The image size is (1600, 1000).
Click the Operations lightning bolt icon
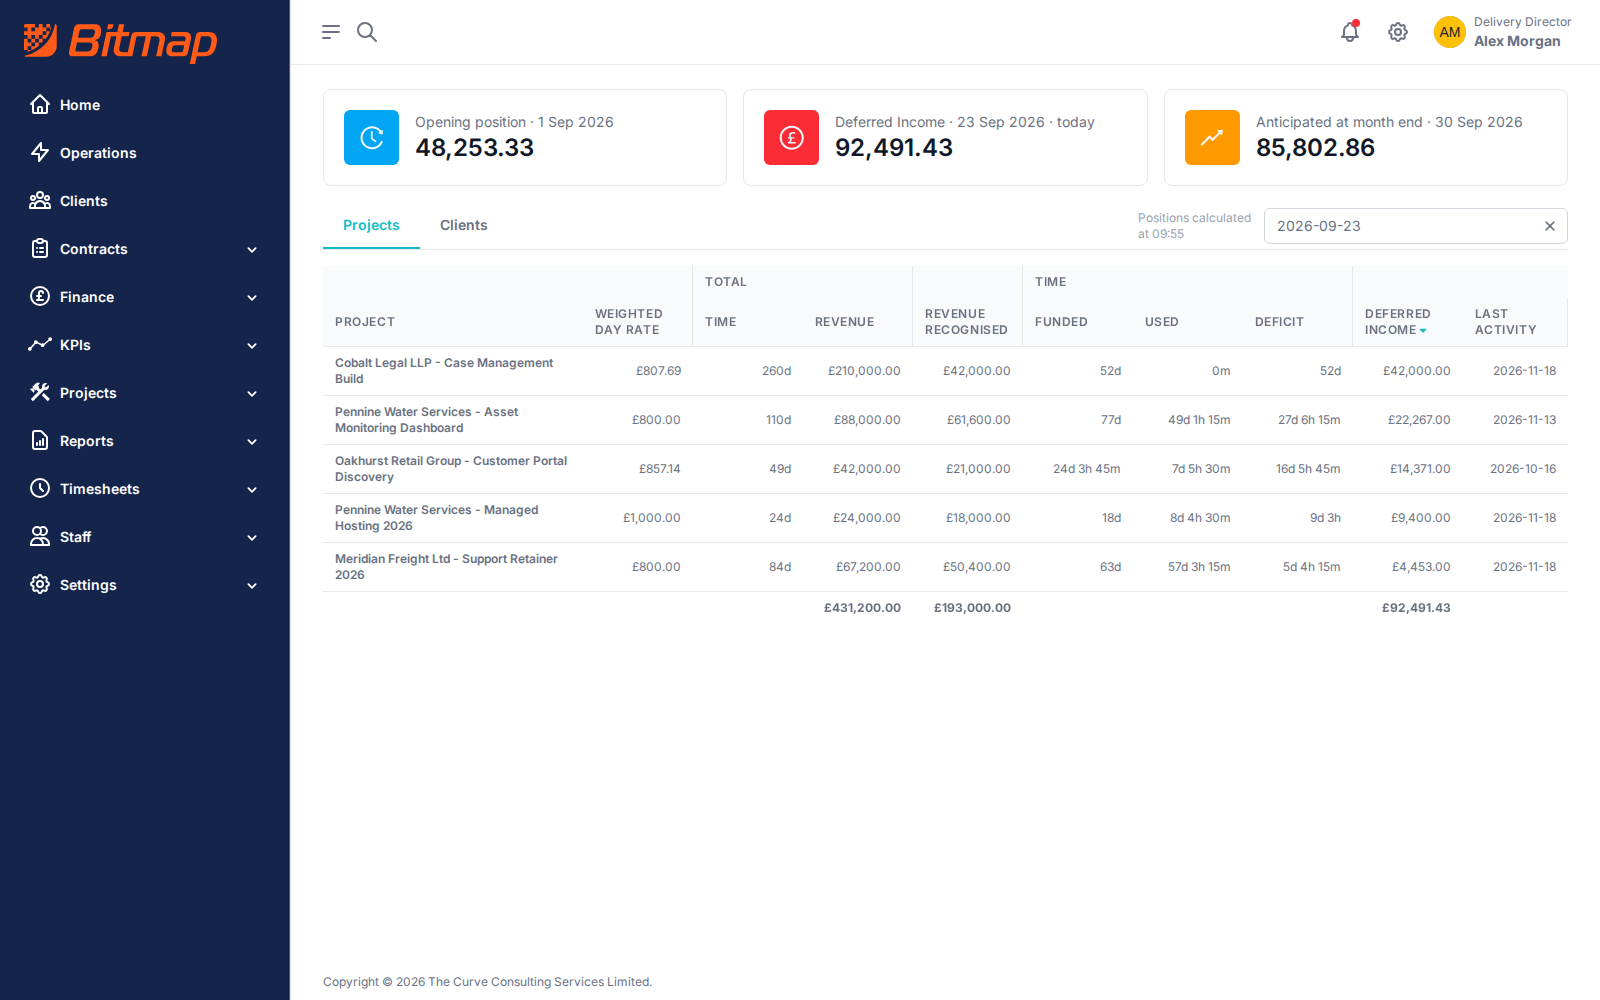(x=40, y=152)
